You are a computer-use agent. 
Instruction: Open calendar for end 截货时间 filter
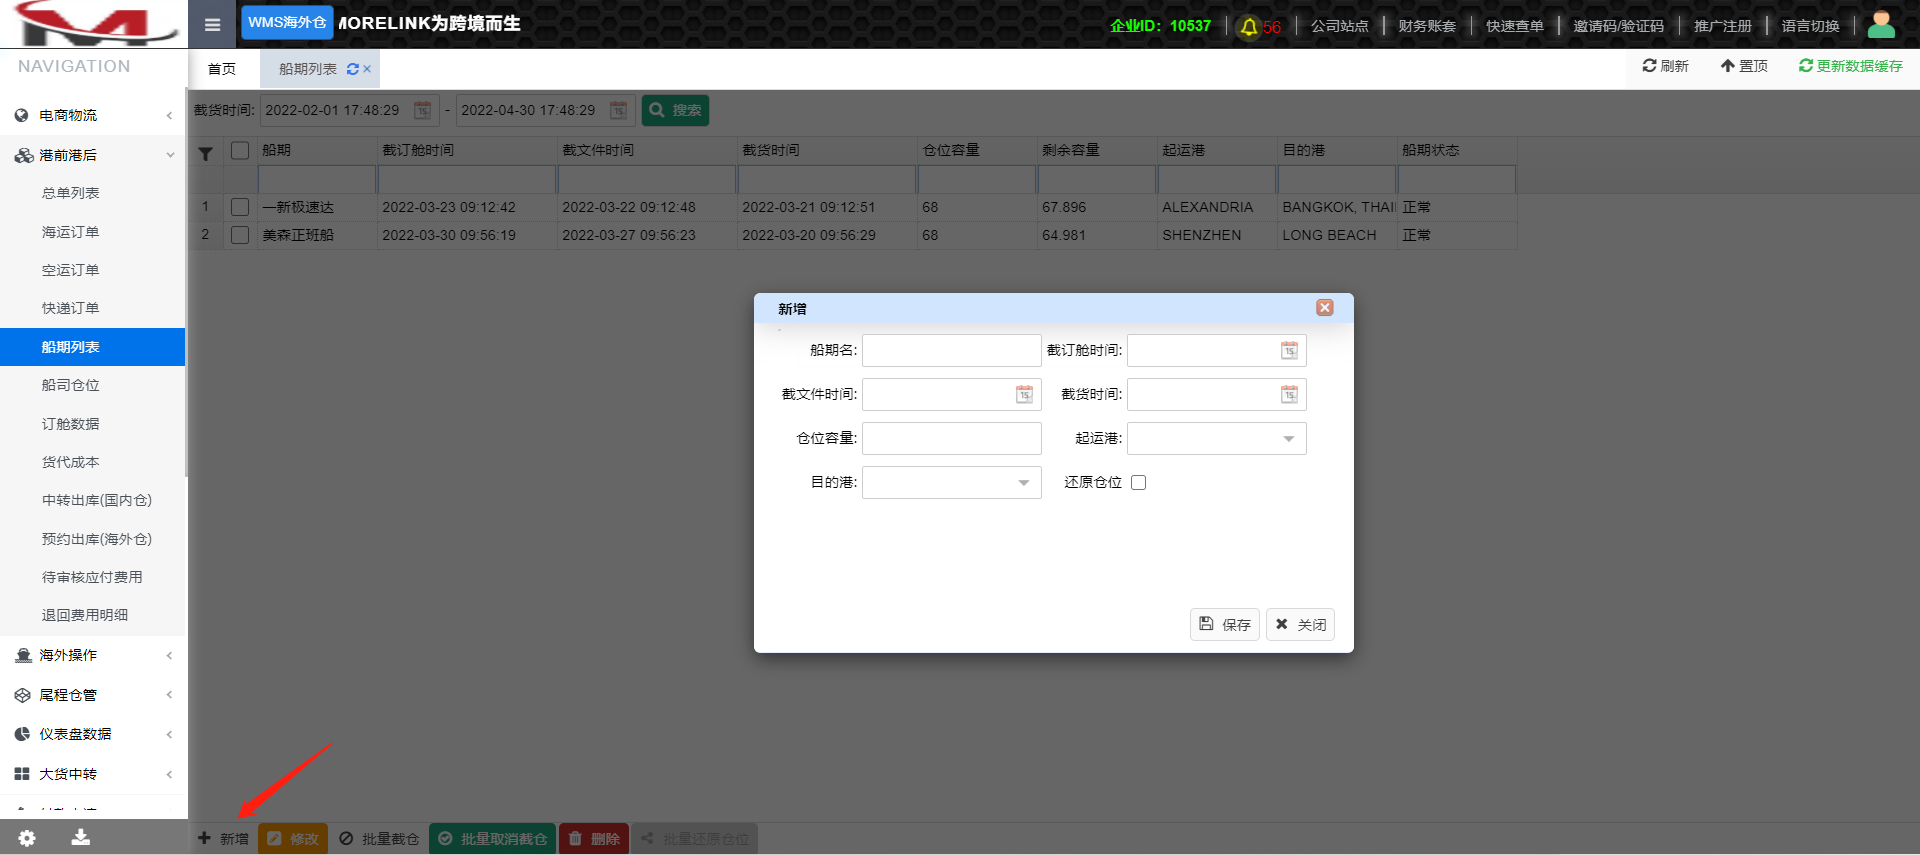pyautogui.click(x=619, y=110)
